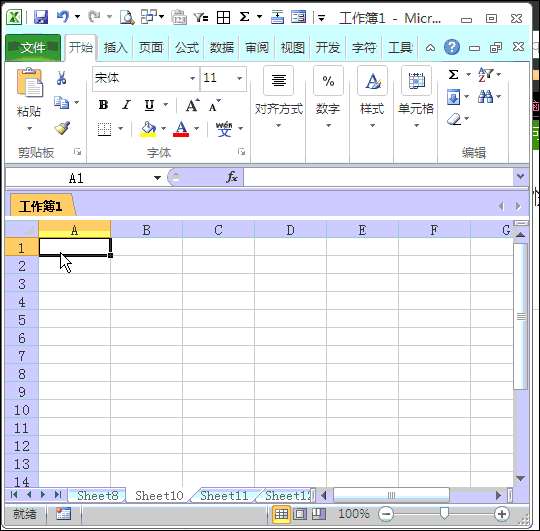Image resolution: width=540 pixels, height=531 pixels.
Task: Click the Cut scissors icon
Action: click(61, 78)
